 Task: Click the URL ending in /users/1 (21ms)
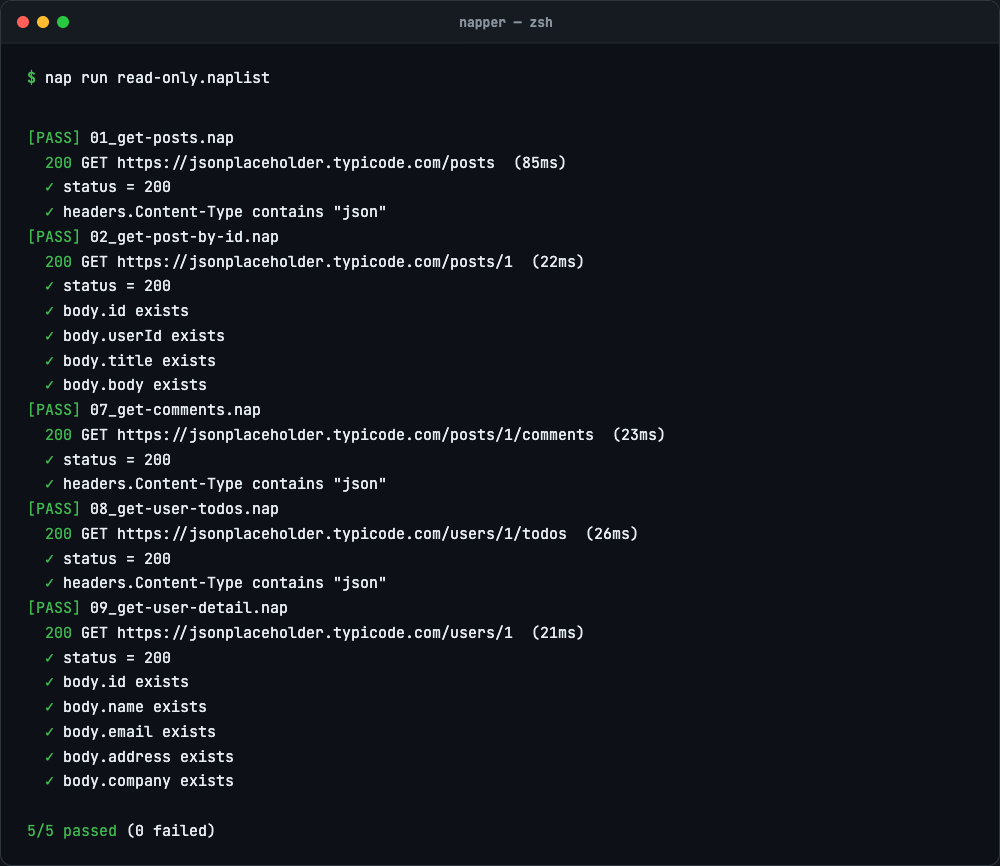click(314, 632)
